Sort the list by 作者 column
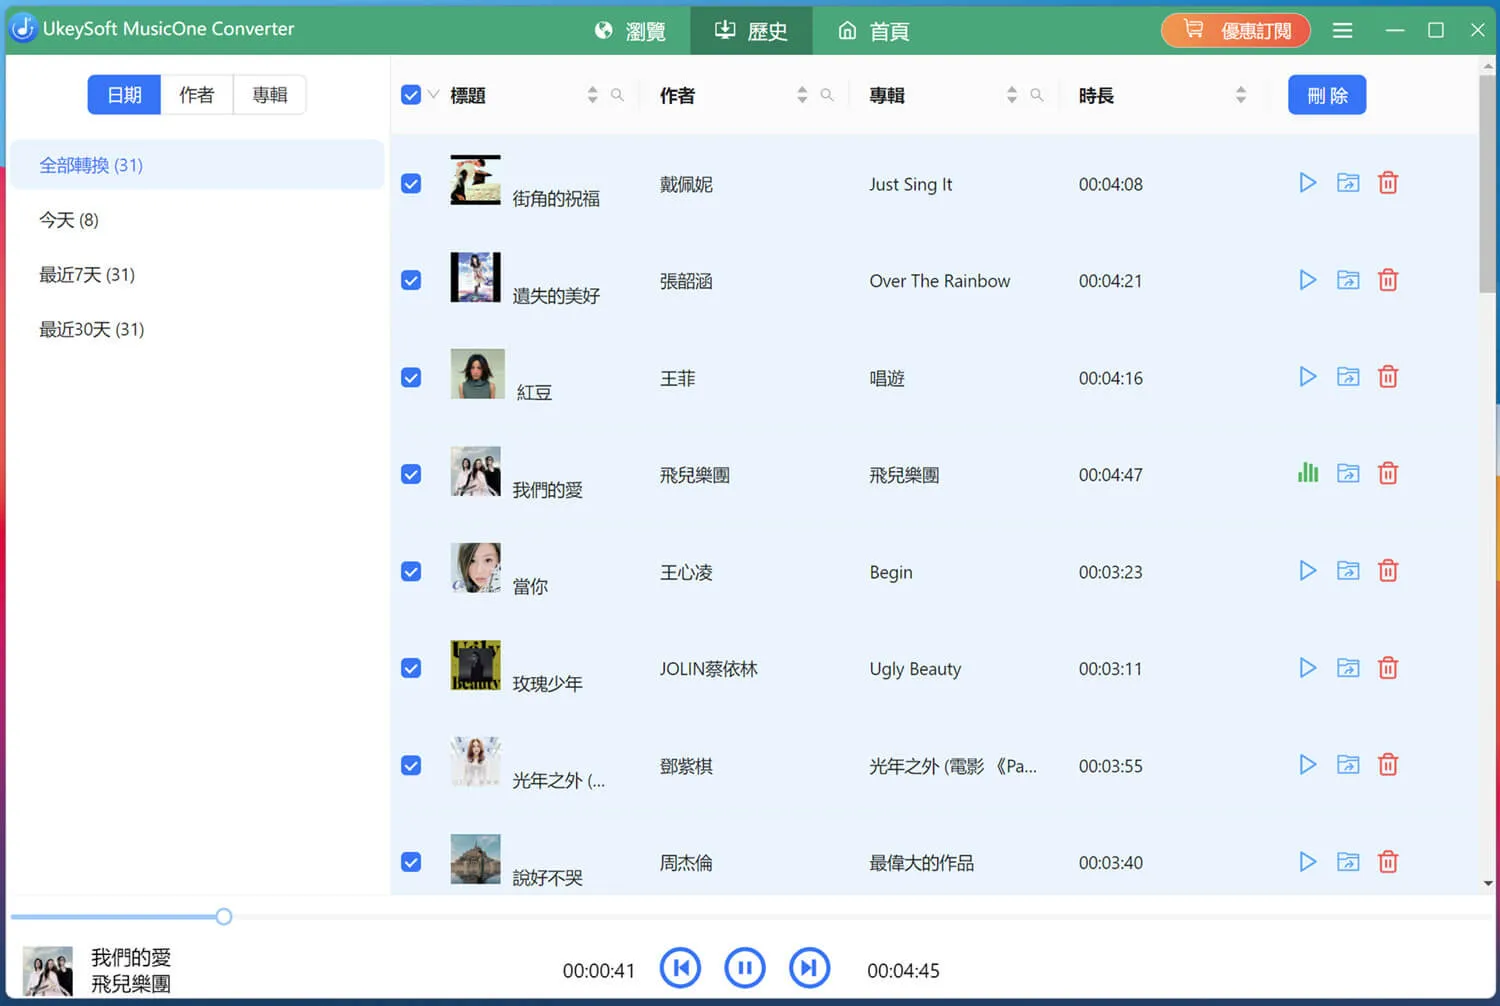The image size is (1500, 1006). [x=802, y=95]
